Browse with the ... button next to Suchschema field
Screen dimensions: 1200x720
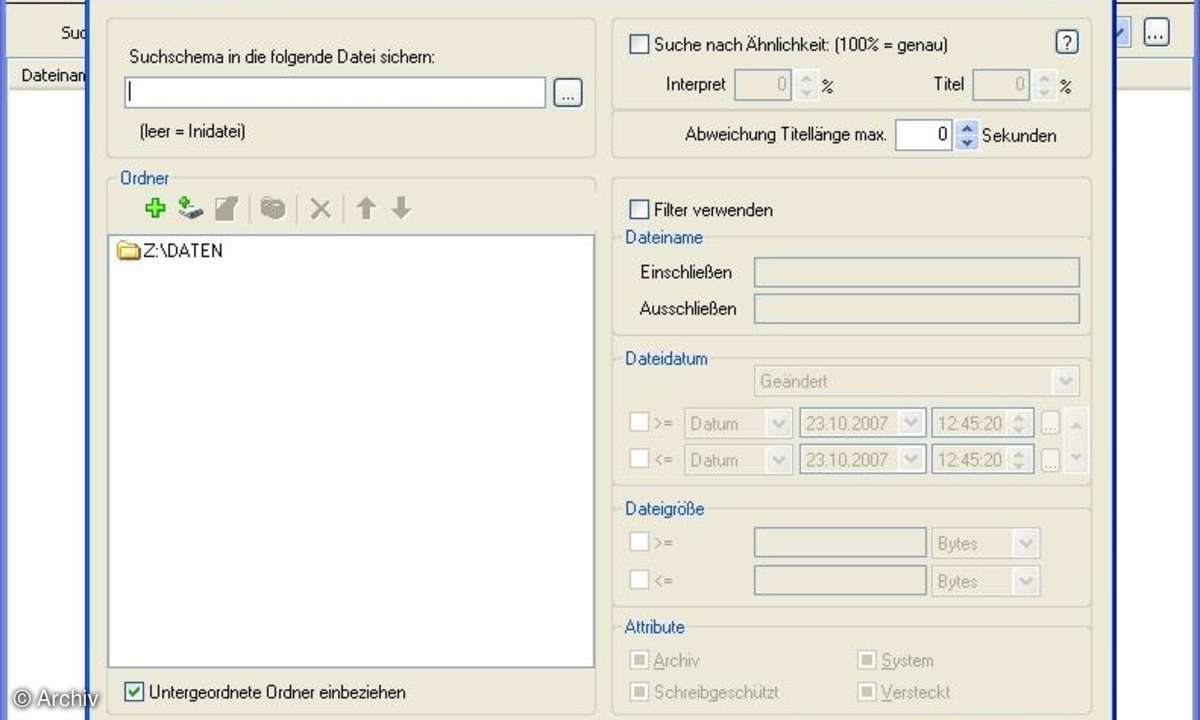[x=567, y=92]
